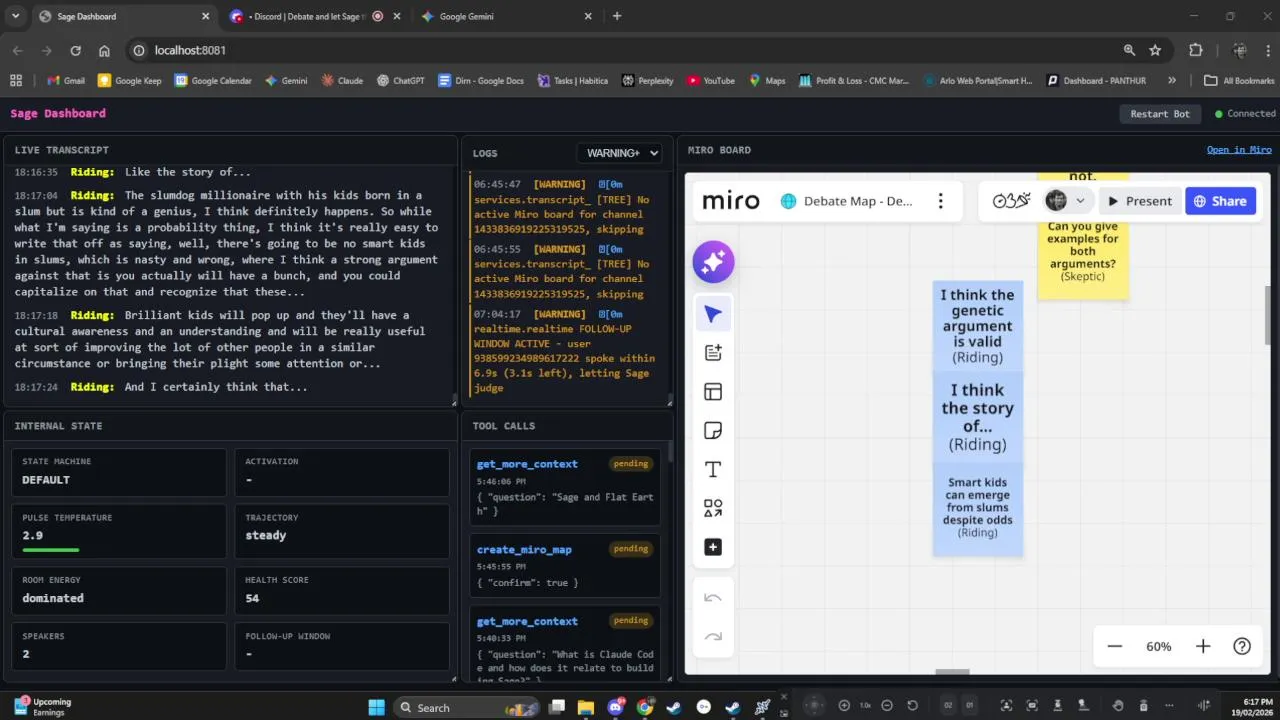The height and width of the screenshot is (720, 1280).
Task: Open the ChatGPT bookmark
Action: tap(400, 80)
